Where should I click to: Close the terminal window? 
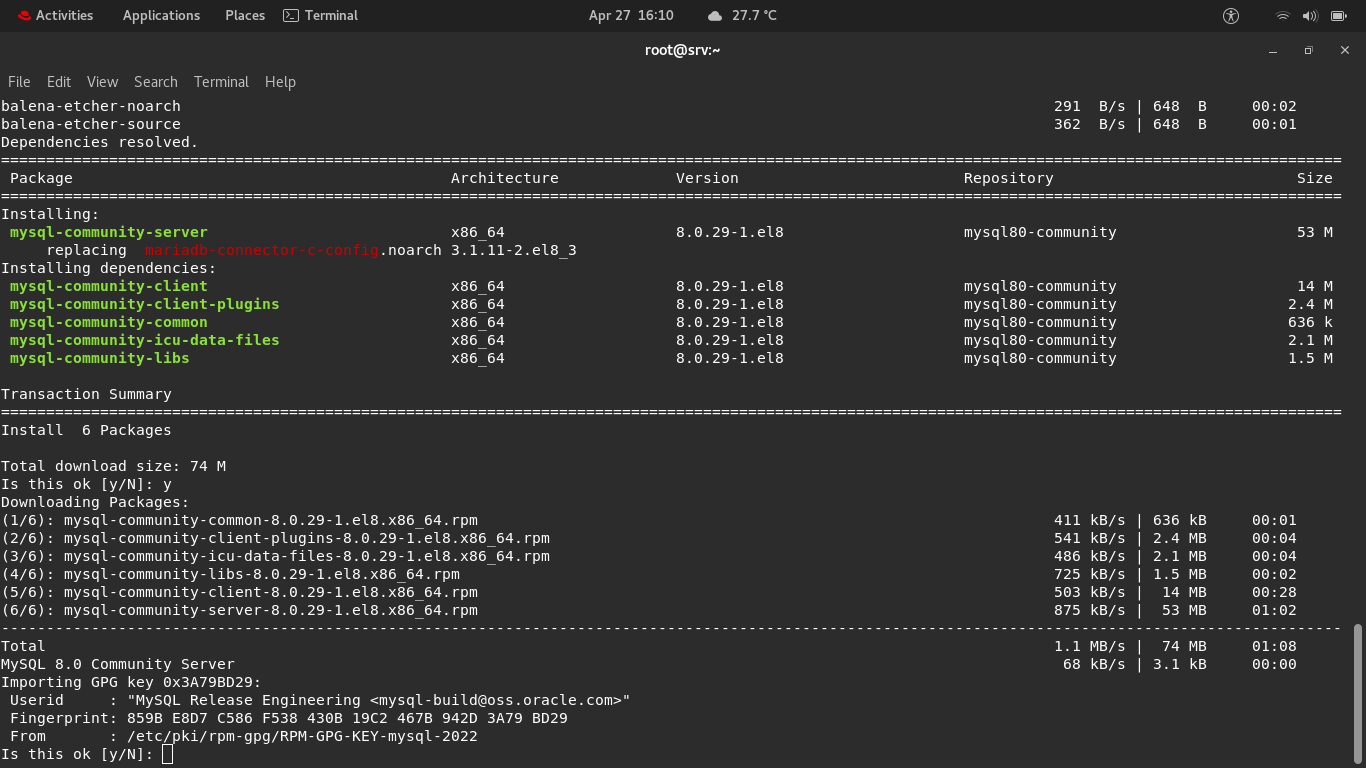[x=1345, y=50]
